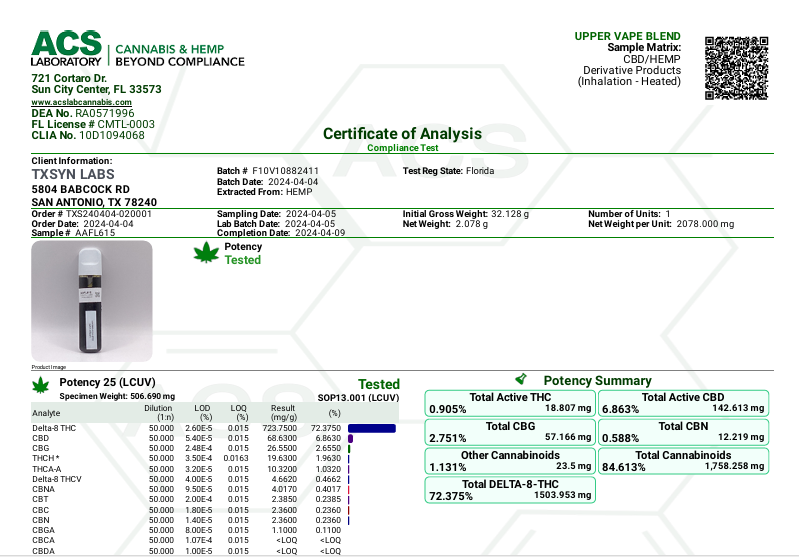This screenshot has width=799, height=557.
Task: Click order number TXS240404-020001
Action: (109, 214)
